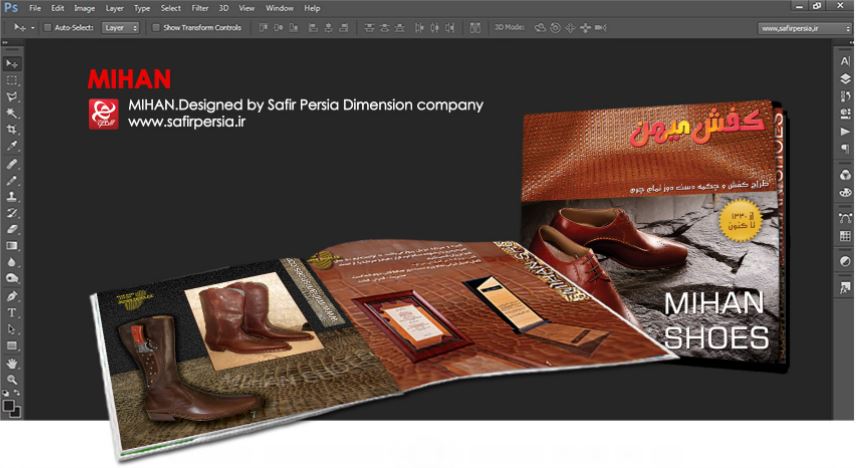This screenshot has height=468, width=856.
Task: Select the Clone Stamp tool
Action: 12,196
